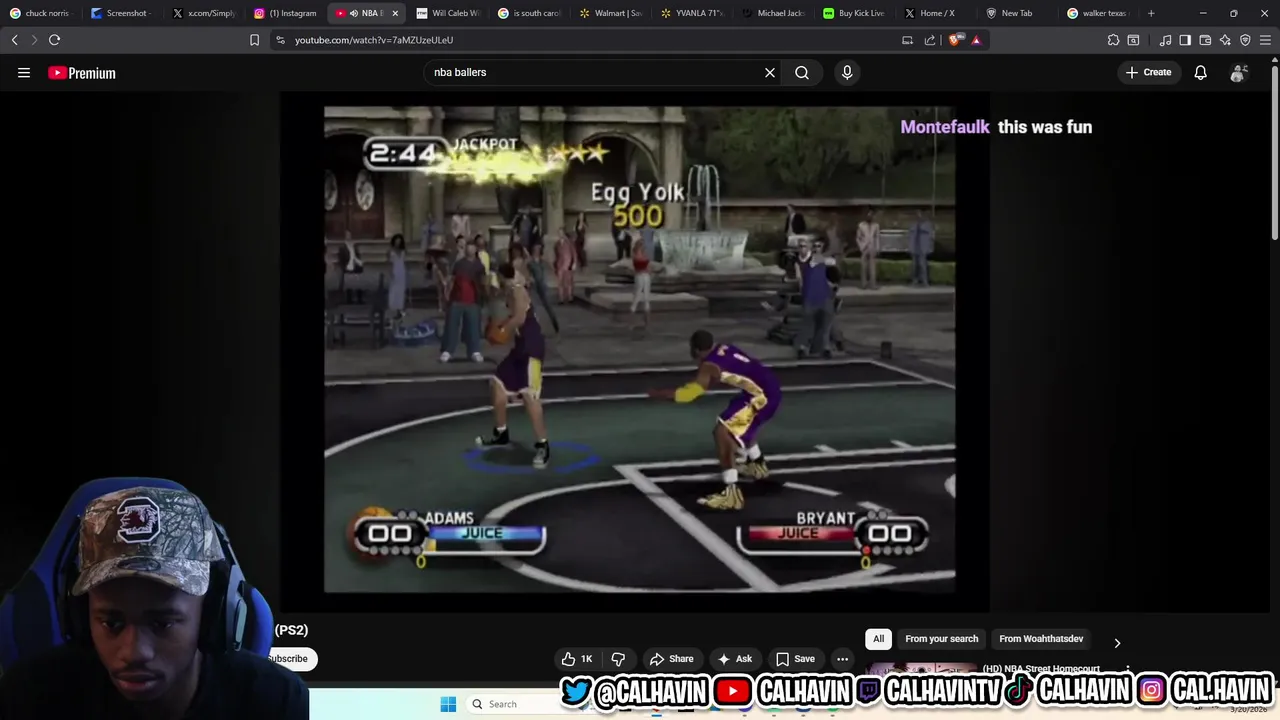
Task: Switch to the chuck norris tab
Action: point(41,13)
